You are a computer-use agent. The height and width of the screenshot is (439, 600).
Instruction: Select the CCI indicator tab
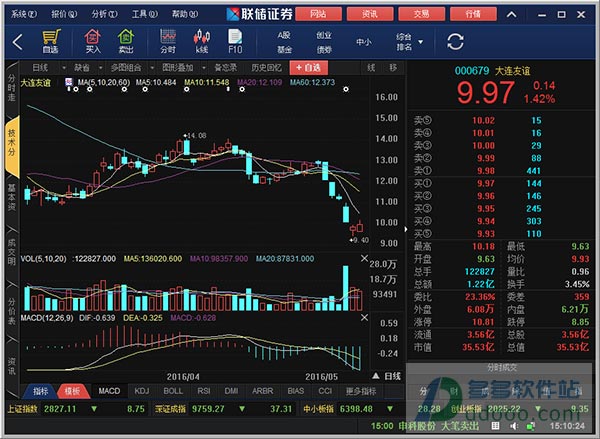[325, 391]
